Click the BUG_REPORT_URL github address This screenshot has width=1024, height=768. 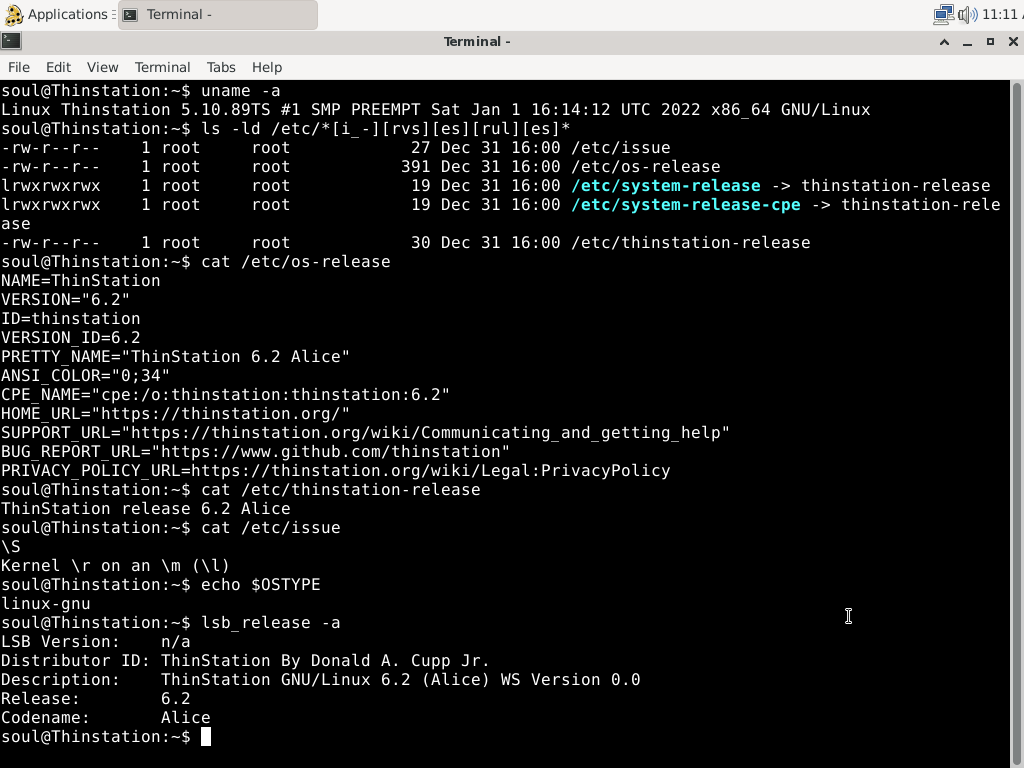point(330,451)
